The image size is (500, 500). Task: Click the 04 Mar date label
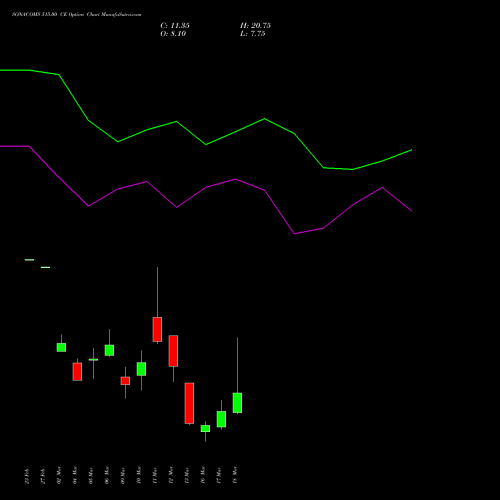[75, 475]
